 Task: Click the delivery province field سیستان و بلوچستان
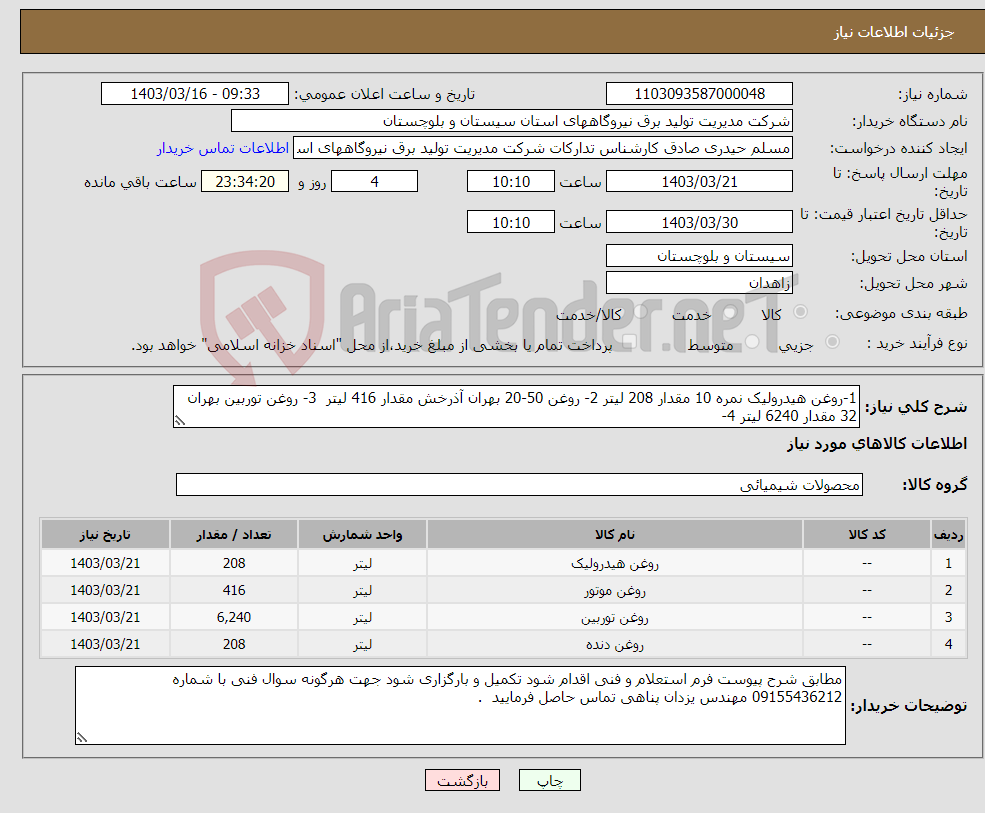(x=699, y=256)
